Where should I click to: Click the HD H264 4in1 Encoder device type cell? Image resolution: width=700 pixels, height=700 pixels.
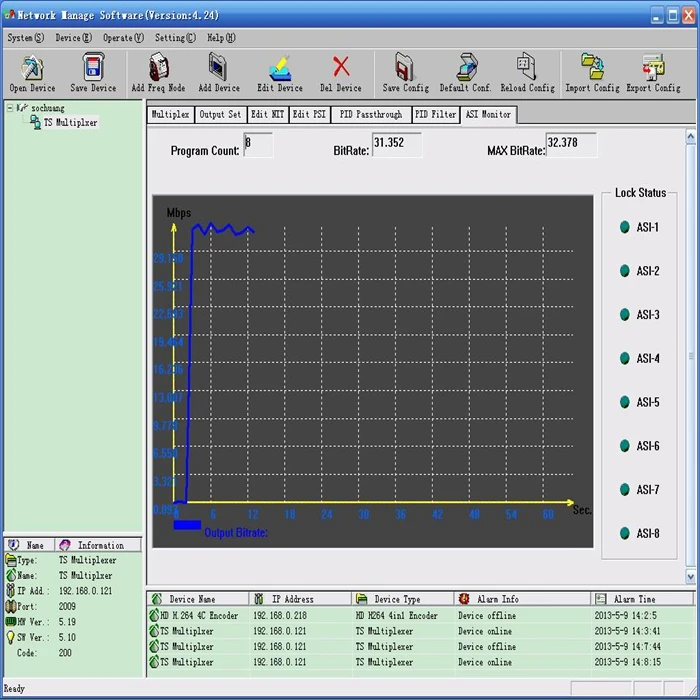(x=396, y=615)
